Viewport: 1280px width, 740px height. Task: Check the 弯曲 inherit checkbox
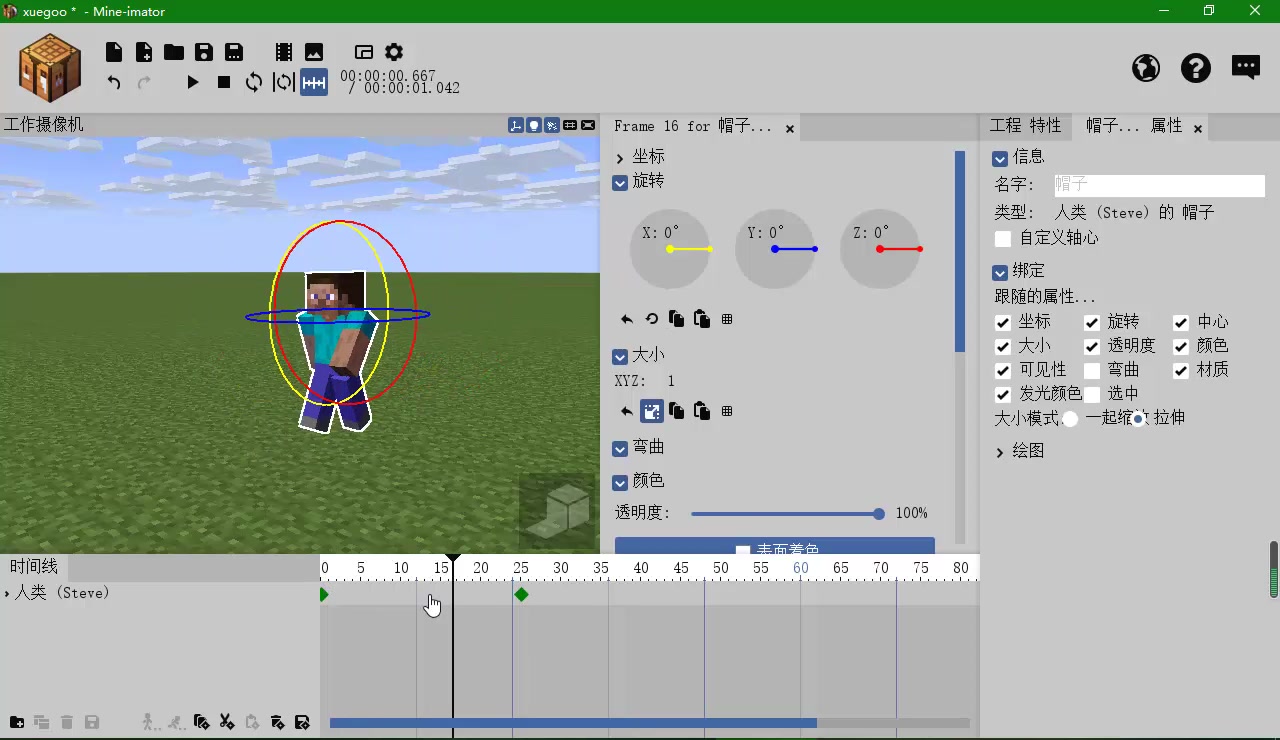[x=1092, y=370]
